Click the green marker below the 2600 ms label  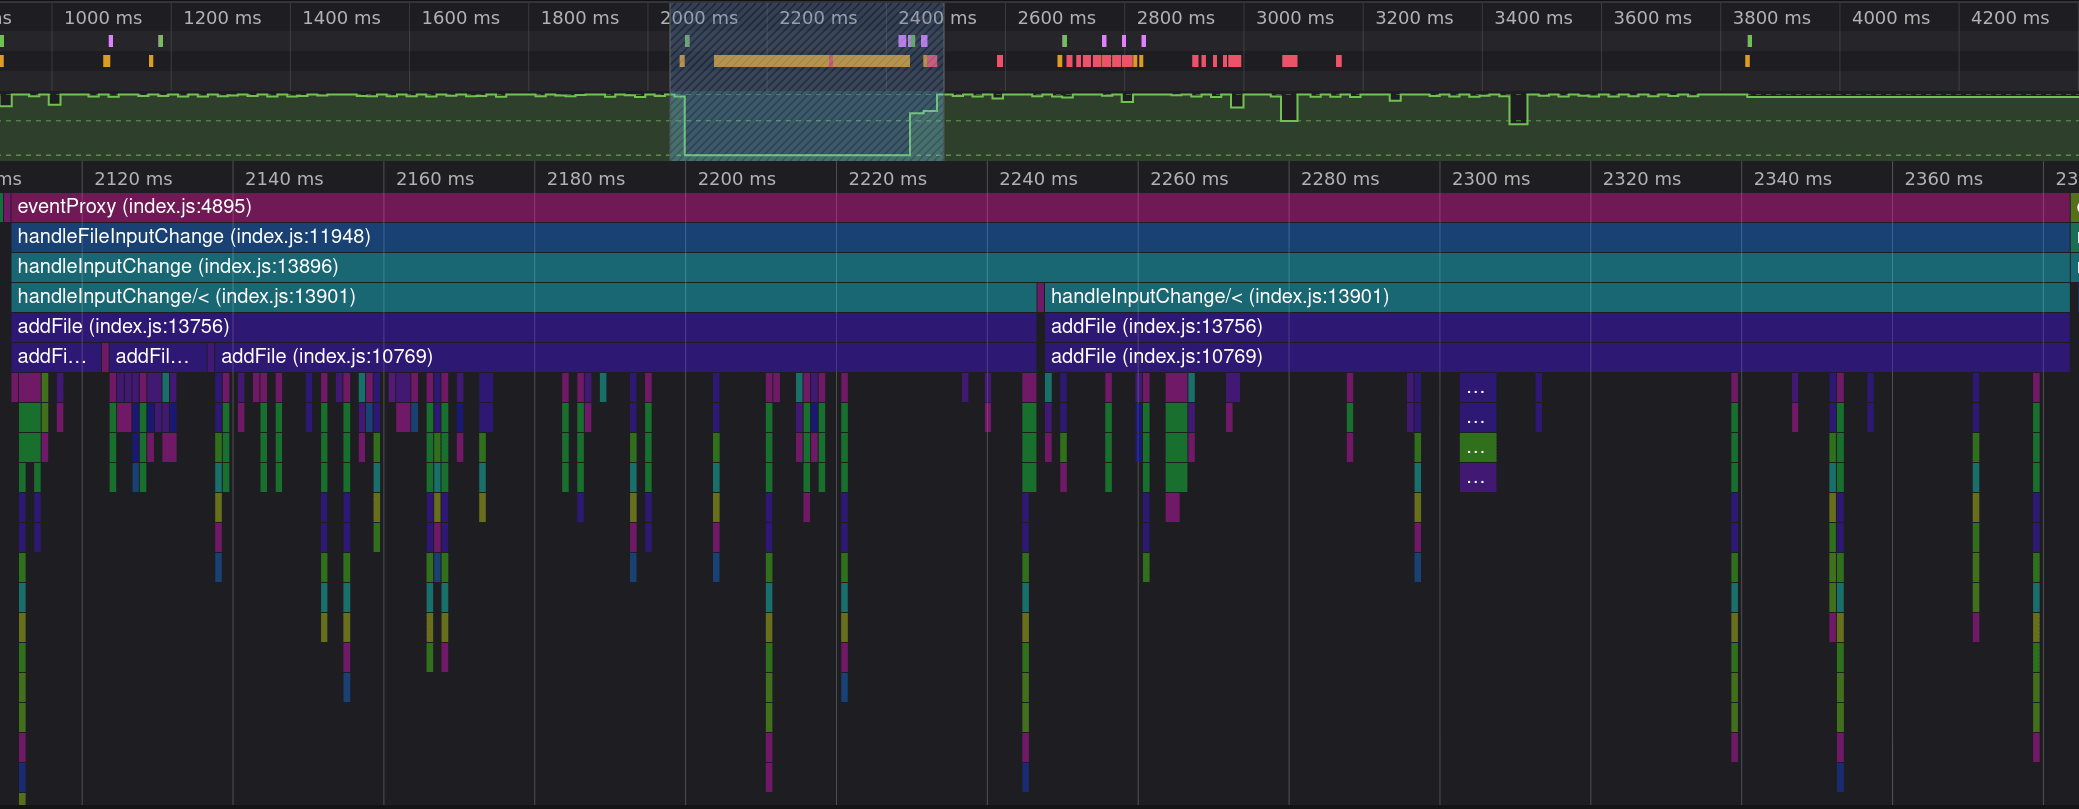(x=1064, y=41)
